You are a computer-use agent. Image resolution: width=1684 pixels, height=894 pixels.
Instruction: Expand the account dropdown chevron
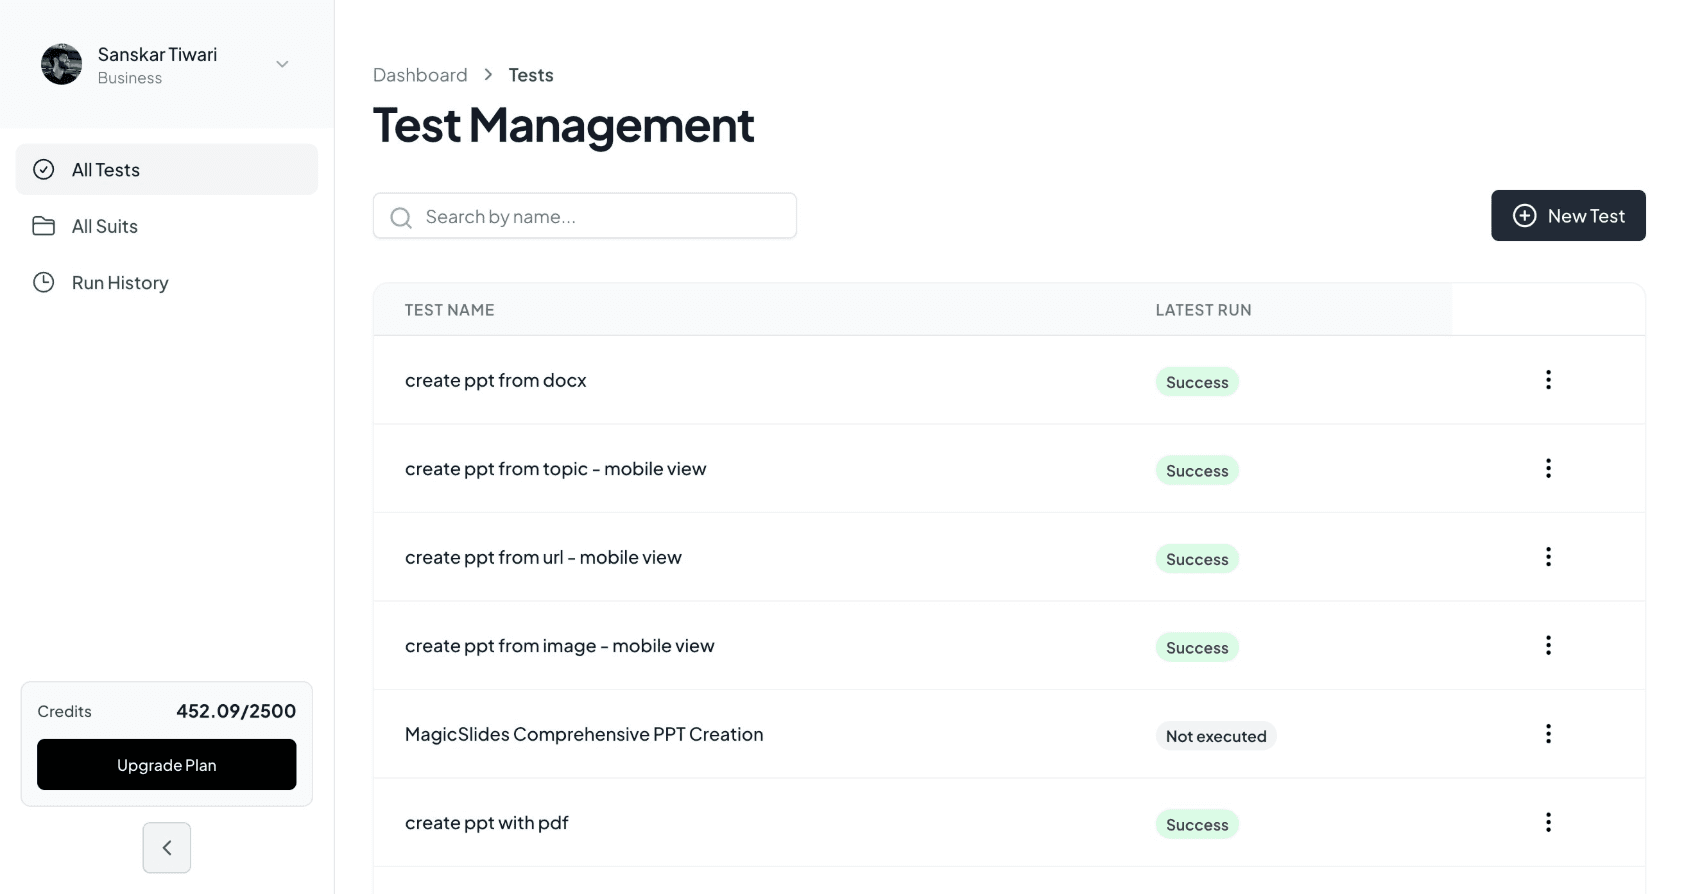pos(282,64)
